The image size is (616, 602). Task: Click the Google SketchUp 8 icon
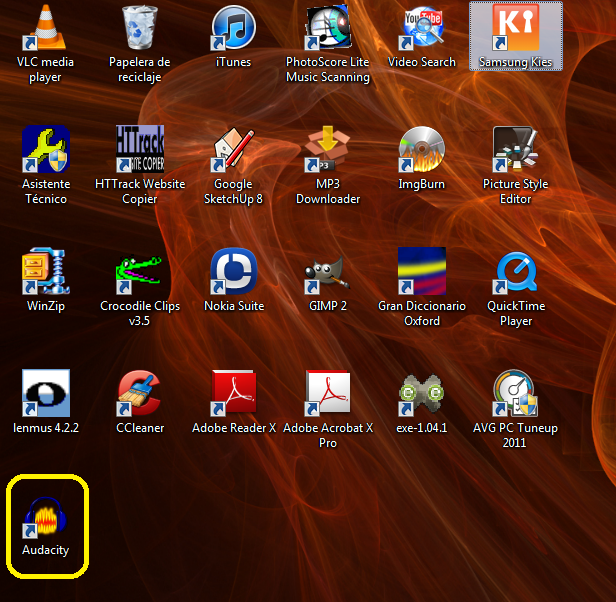(x=234, y=150)
